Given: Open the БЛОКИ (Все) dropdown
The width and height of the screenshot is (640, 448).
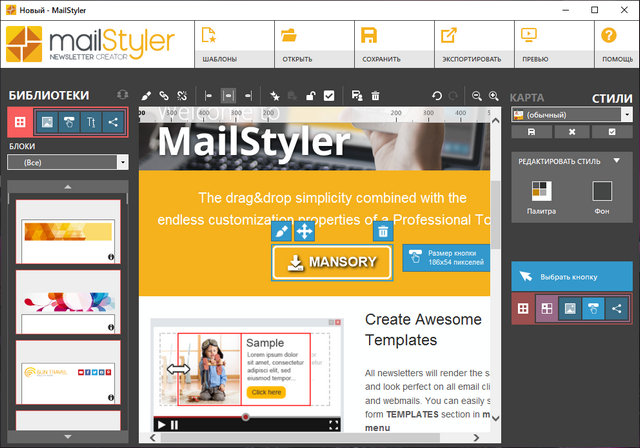Looking at the screenshot, I should [68, 162].
